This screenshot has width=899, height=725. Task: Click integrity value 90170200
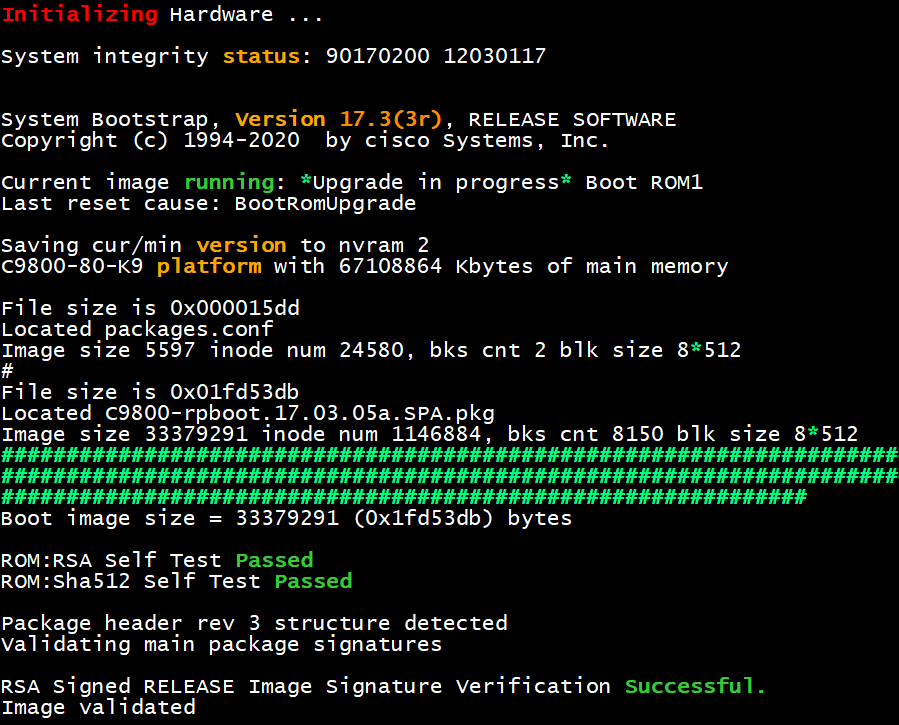click(378, 56)
